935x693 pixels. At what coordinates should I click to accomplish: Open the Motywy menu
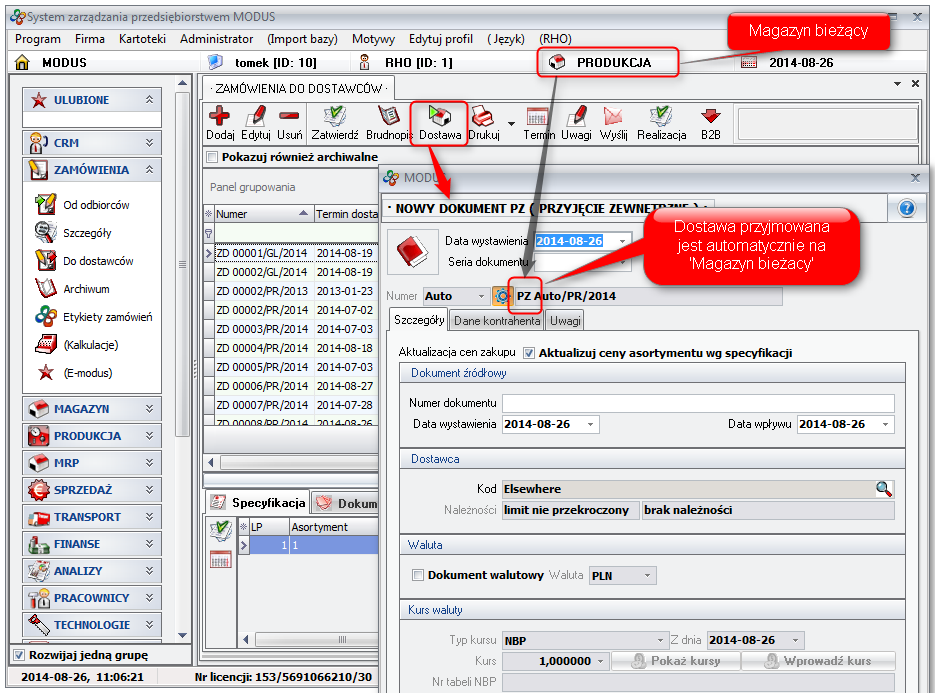point(373,39)
